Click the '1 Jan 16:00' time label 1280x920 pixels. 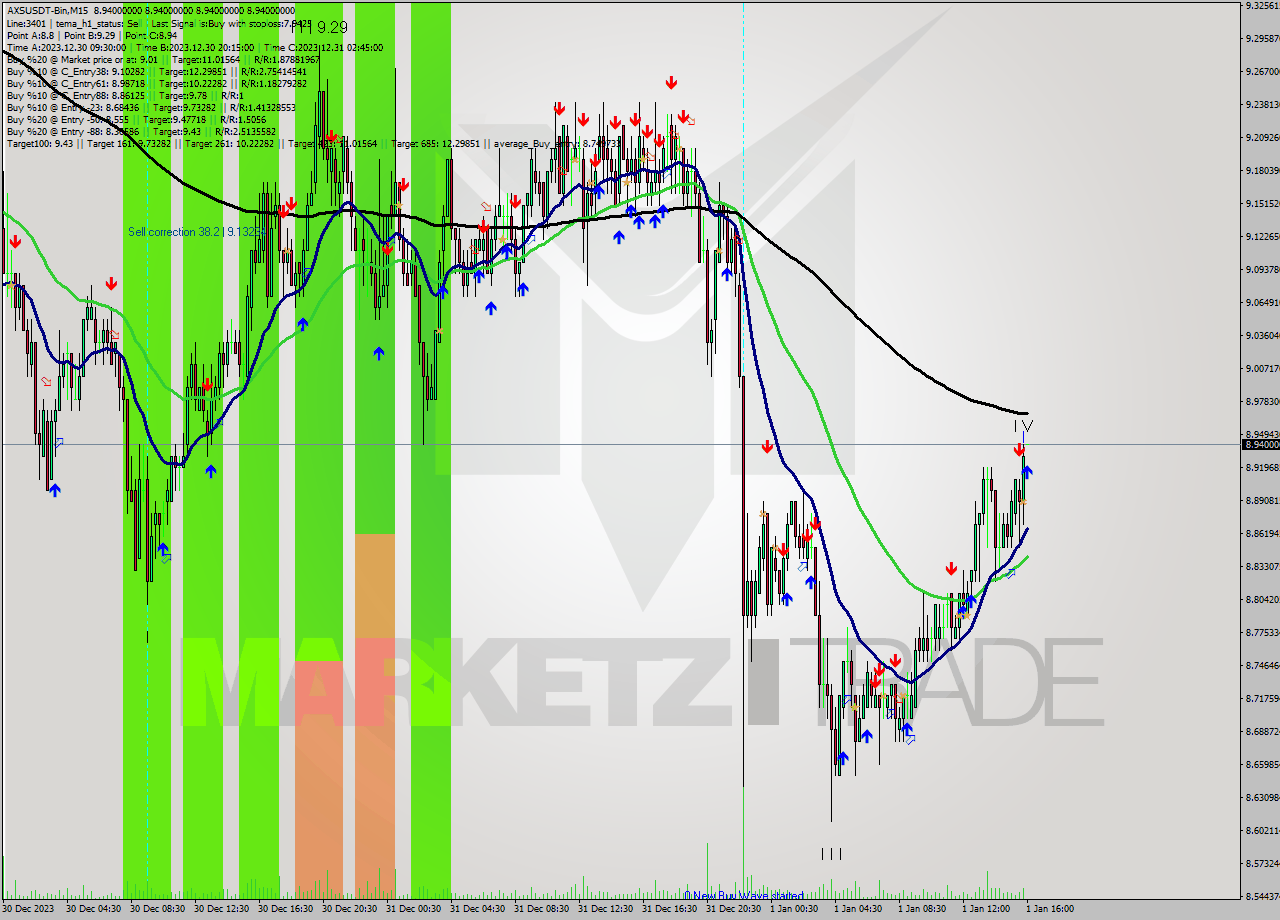[x=1051, y=910]
